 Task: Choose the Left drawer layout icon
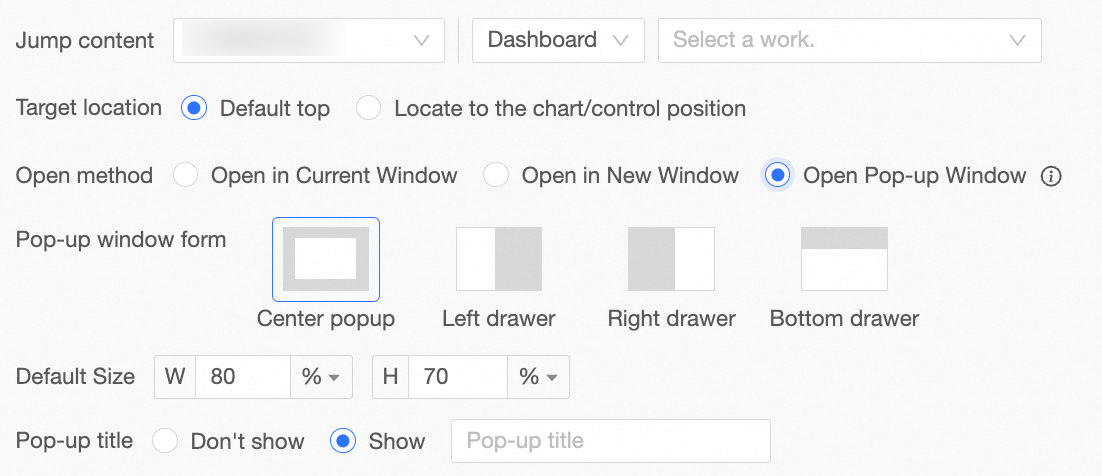(499, 259)
